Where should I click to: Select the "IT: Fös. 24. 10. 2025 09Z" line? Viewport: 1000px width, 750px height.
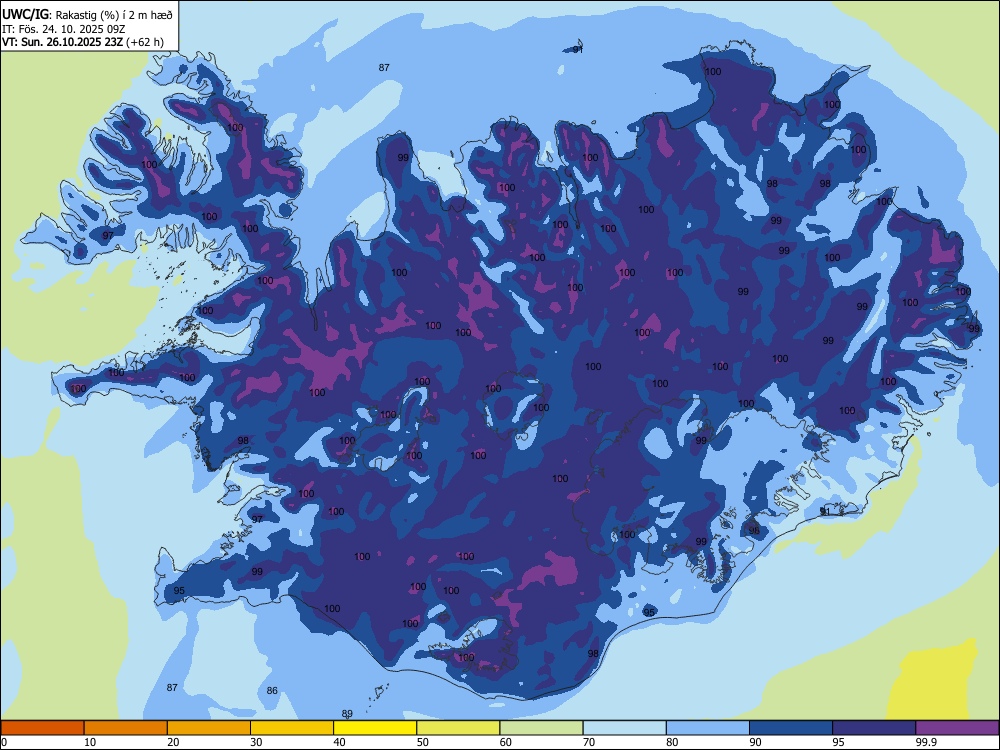[63, 29]
